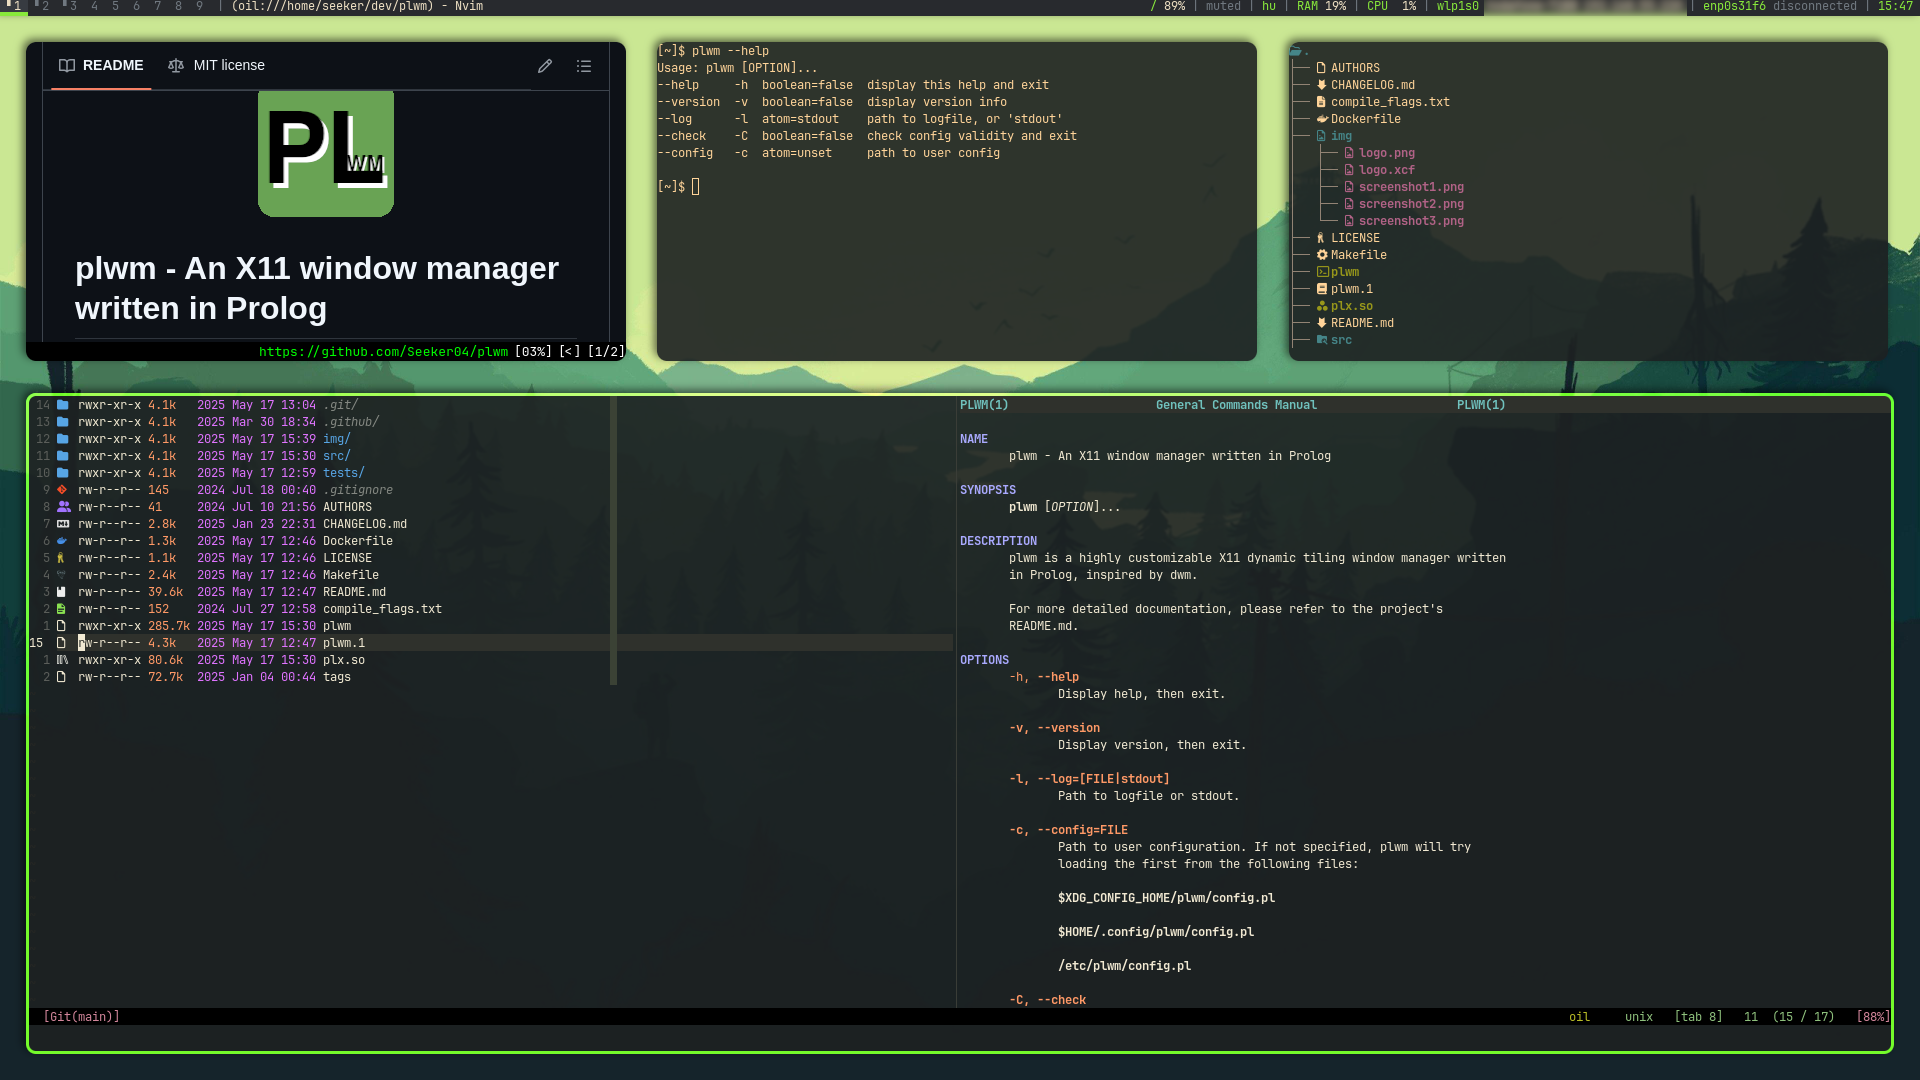Select logo.xcf in the file tree
This screenshot has width=1920, height=1080.
1386,170
